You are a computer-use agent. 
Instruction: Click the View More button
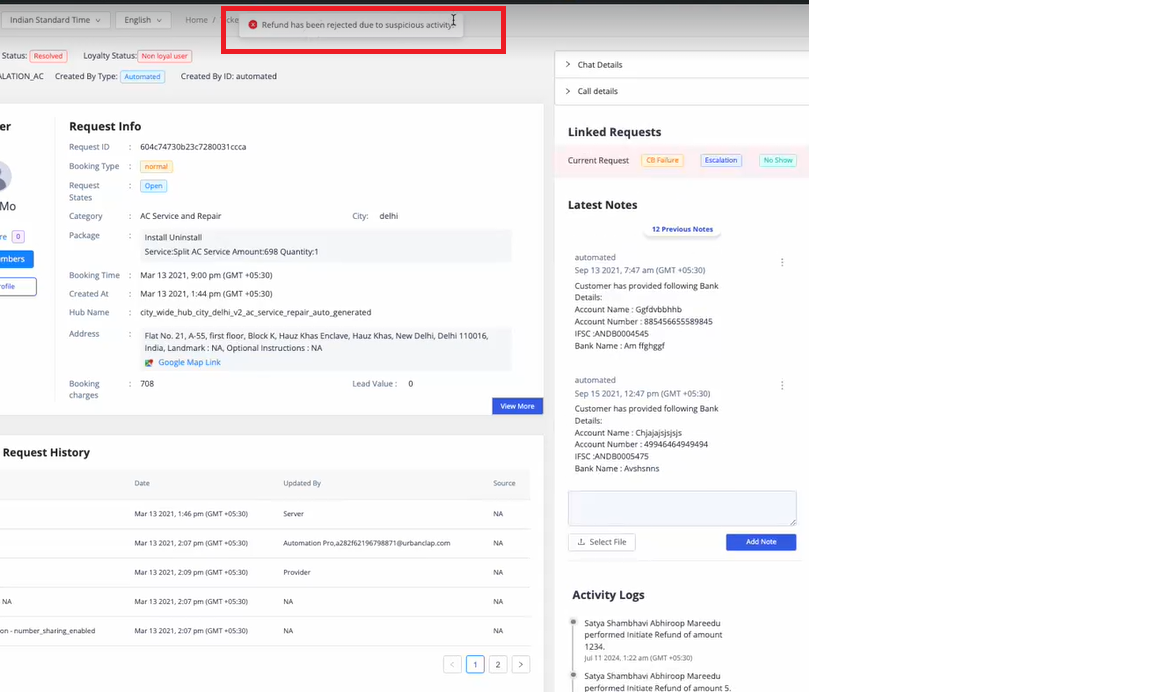pyautogui.click(x=517, y=406)
